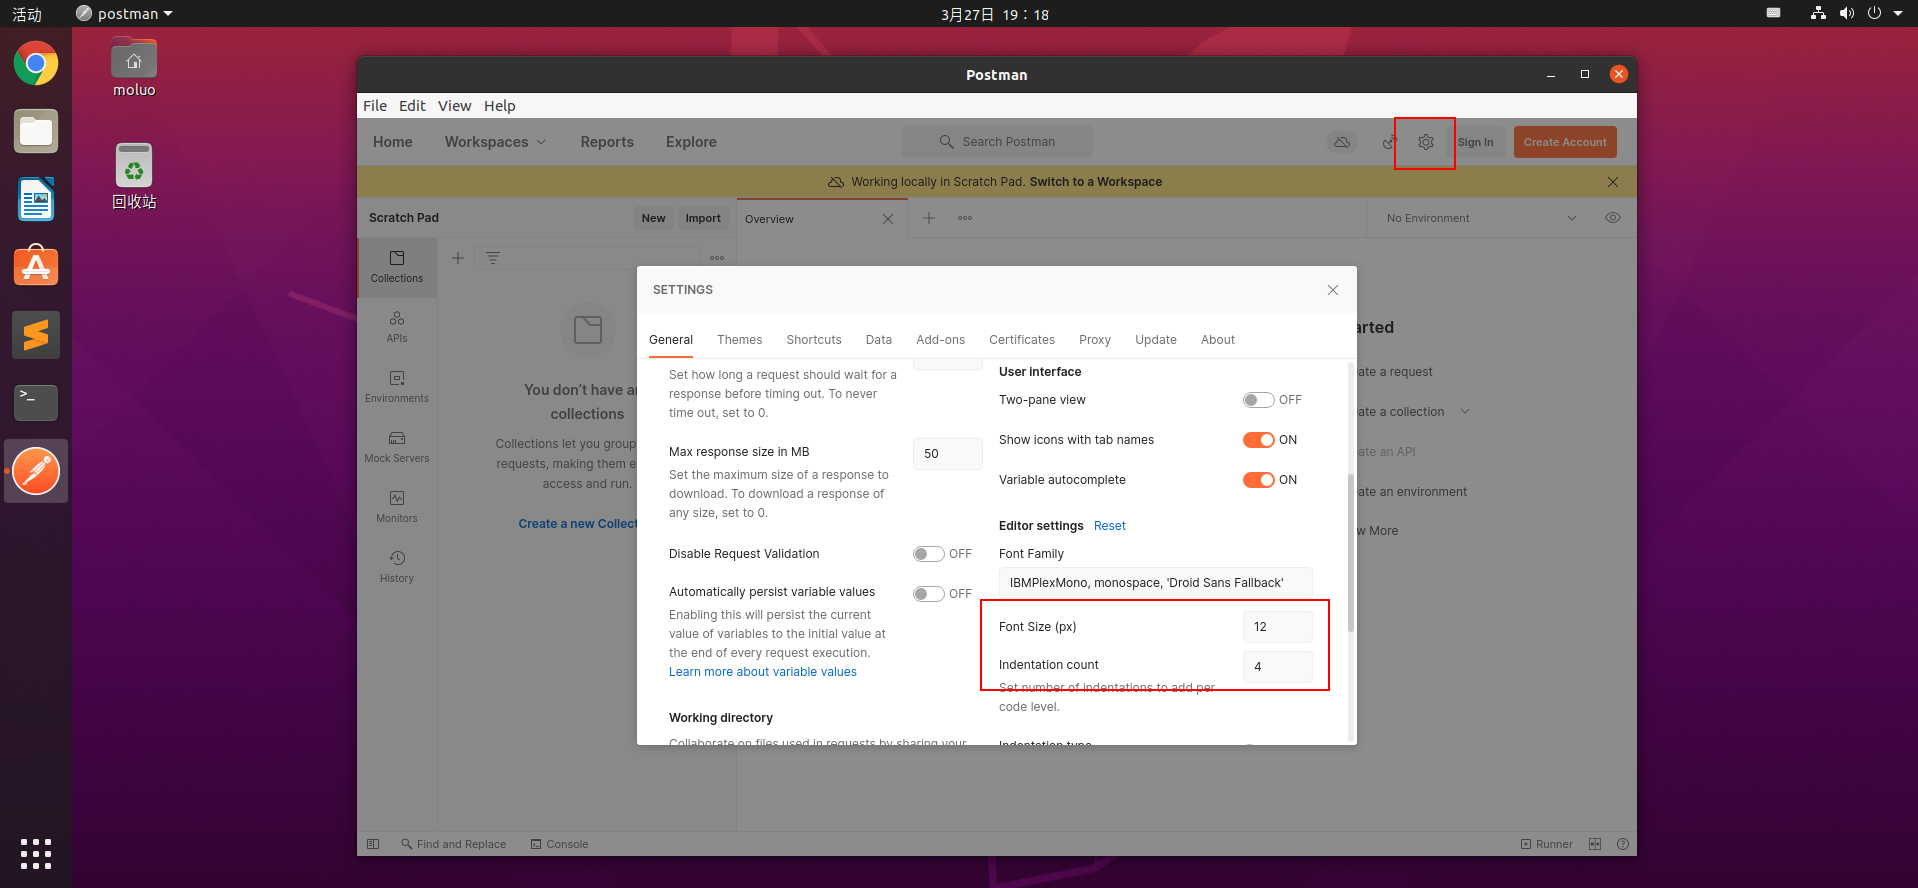Toggle the Two-pane view switch
The height and width of the screenshot is (888, 1918).
tap(1259, 400)
